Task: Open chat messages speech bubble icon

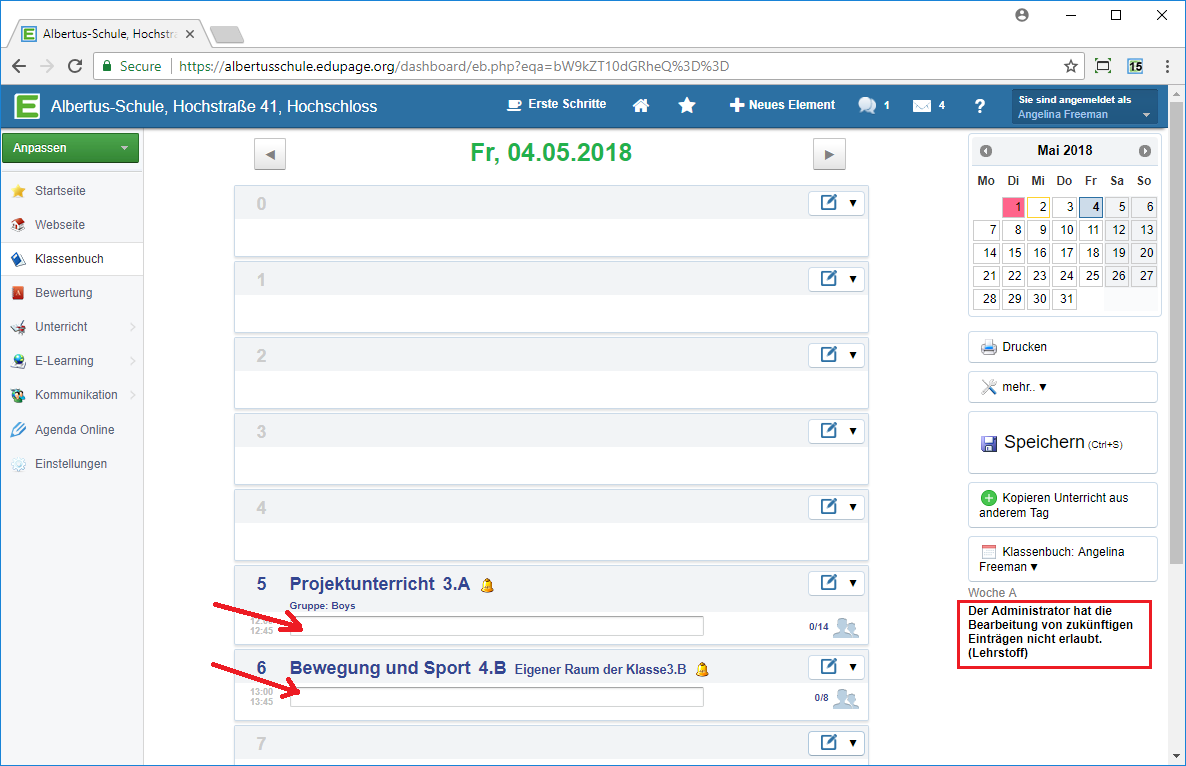Action: (x=867, y=105)
